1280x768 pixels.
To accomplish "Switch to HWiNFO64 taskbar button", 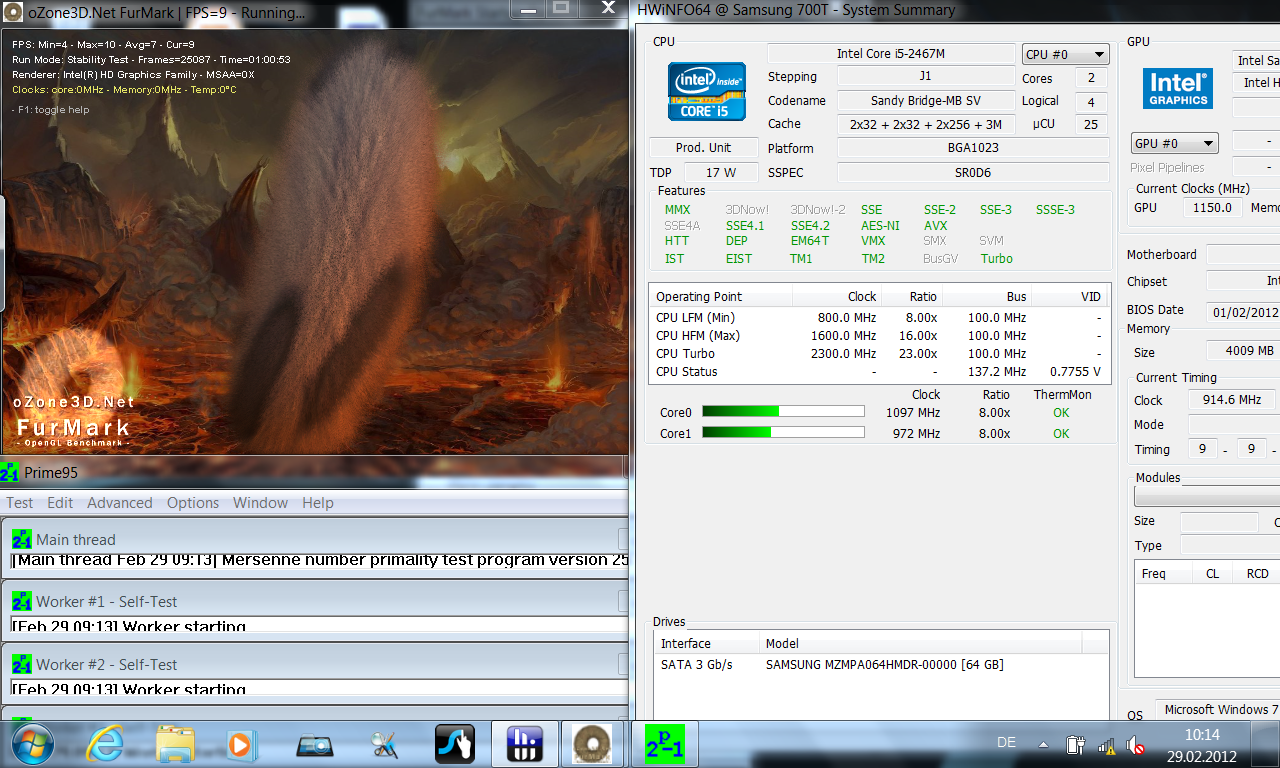I will pos(525,744).
